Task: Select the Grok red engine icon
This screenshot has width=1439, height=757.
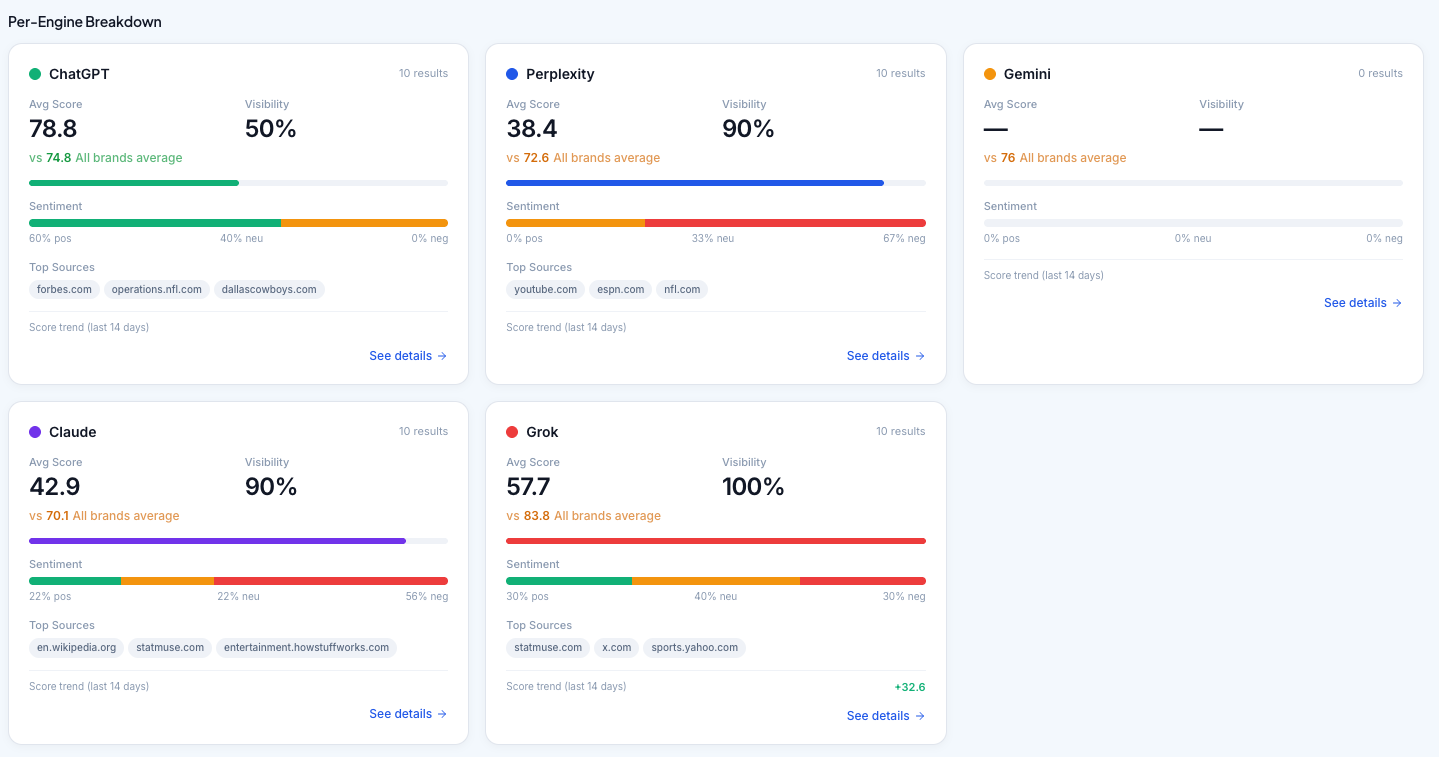Action: click(x=513, y=431)
